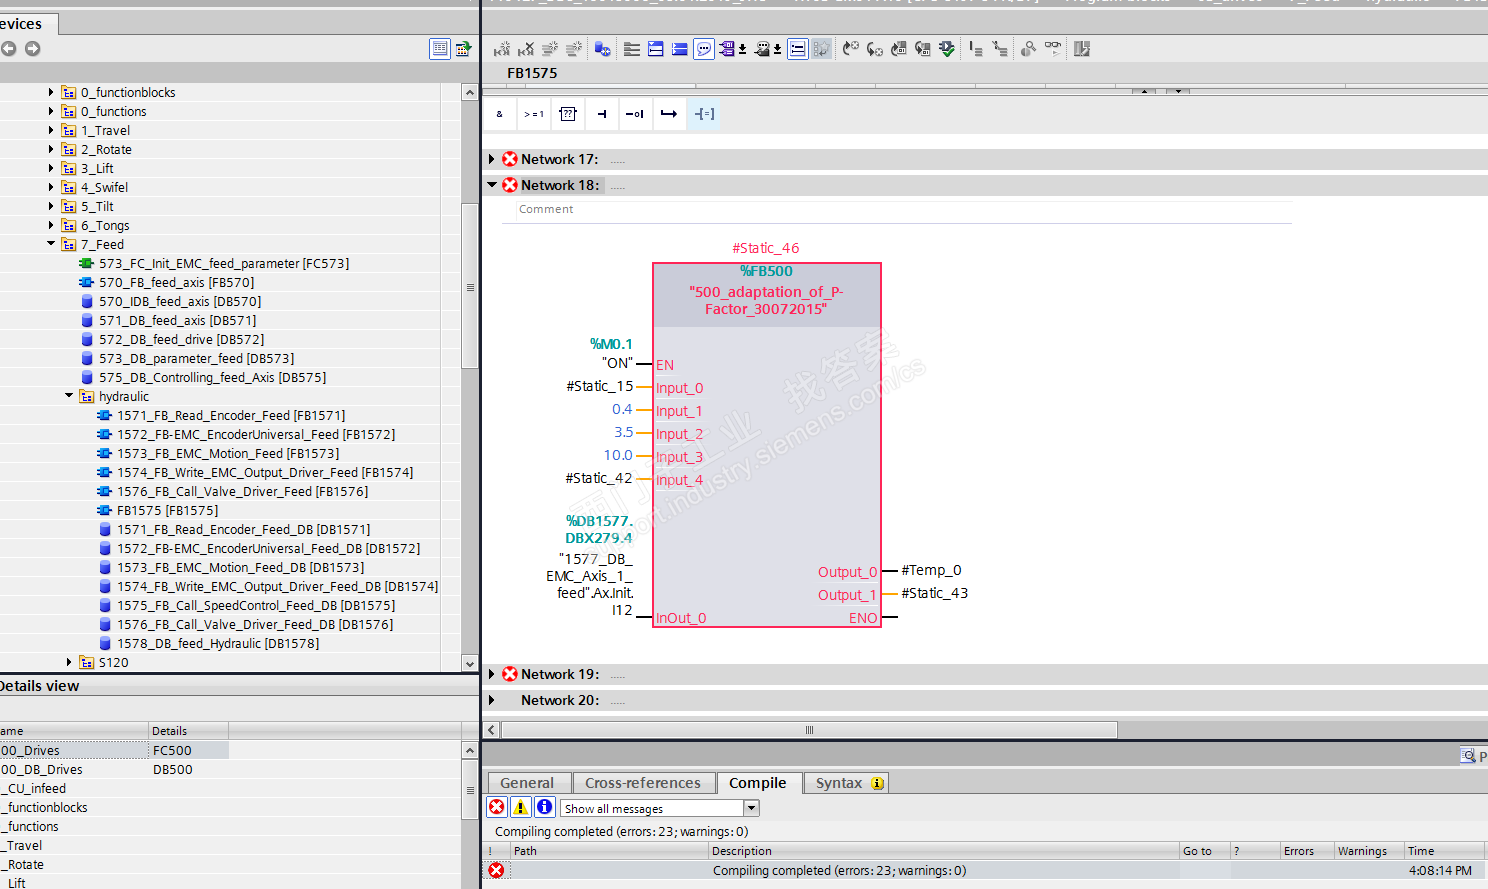1488x889 pixels.
Task: Click the branch arrow instruction icon
Action: point(669,114)
